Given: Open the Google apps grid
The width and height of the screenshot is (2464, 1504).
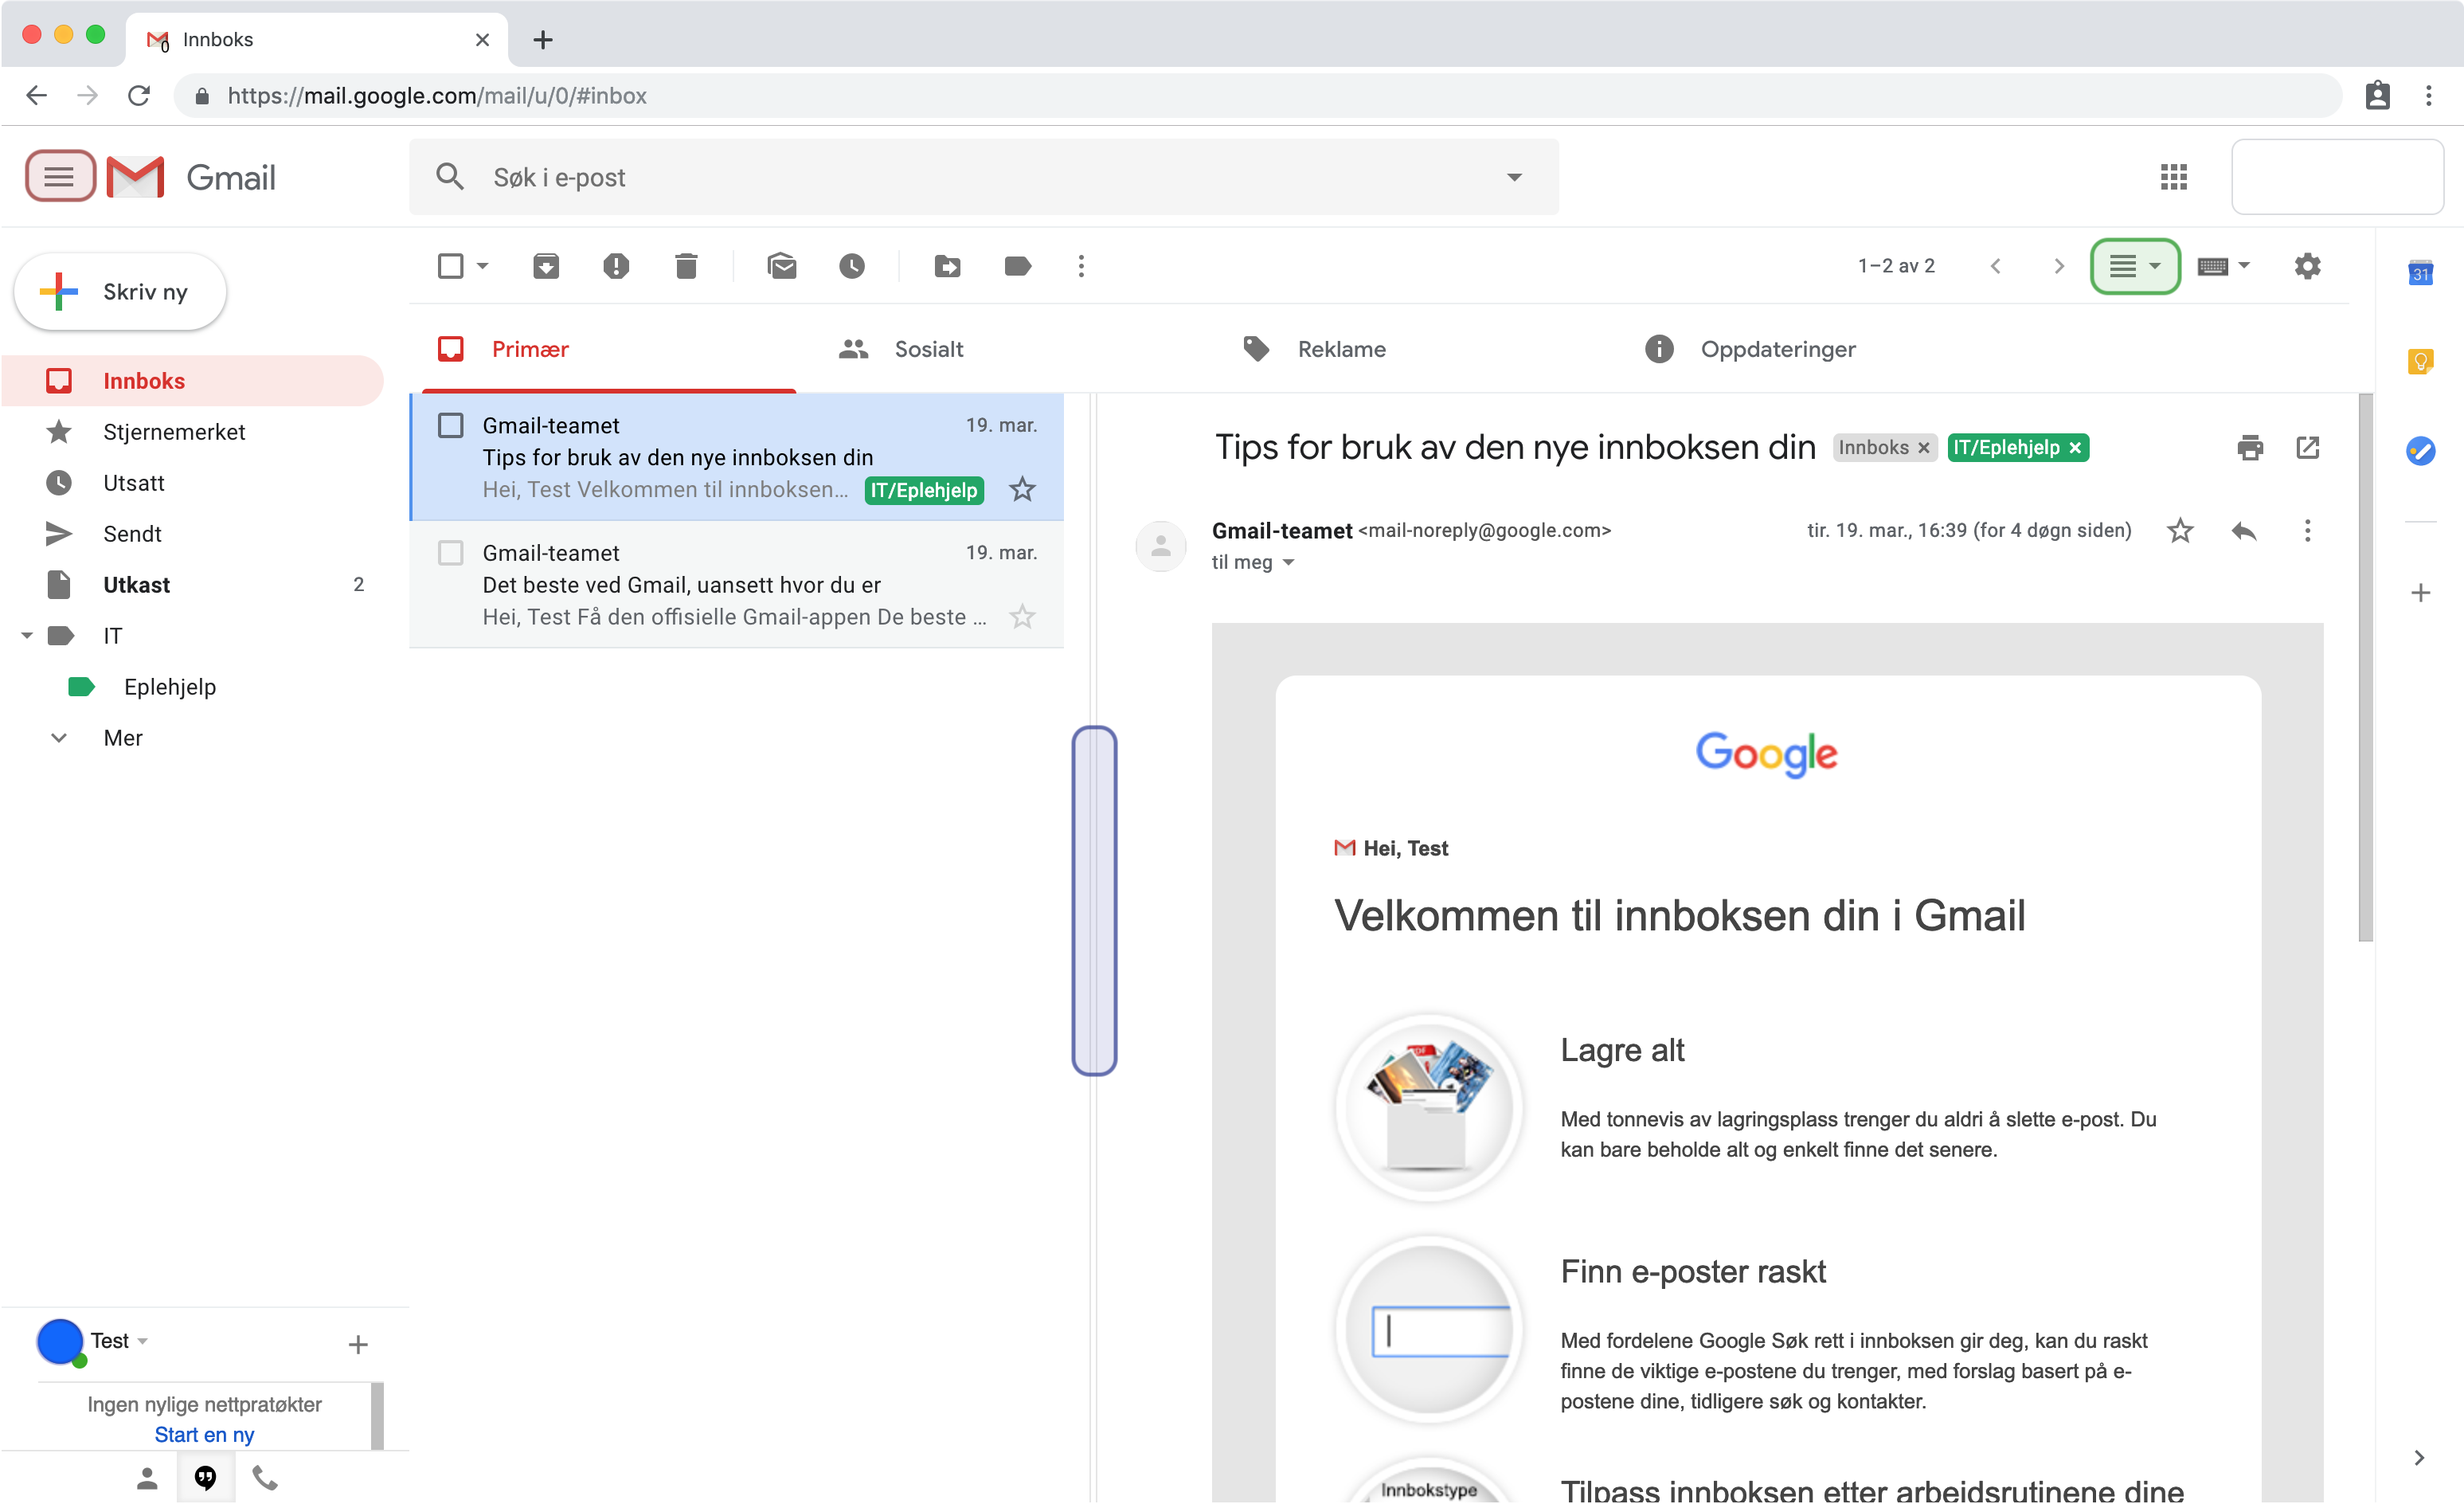Looking at the screenshot, I should (2173, 177).
